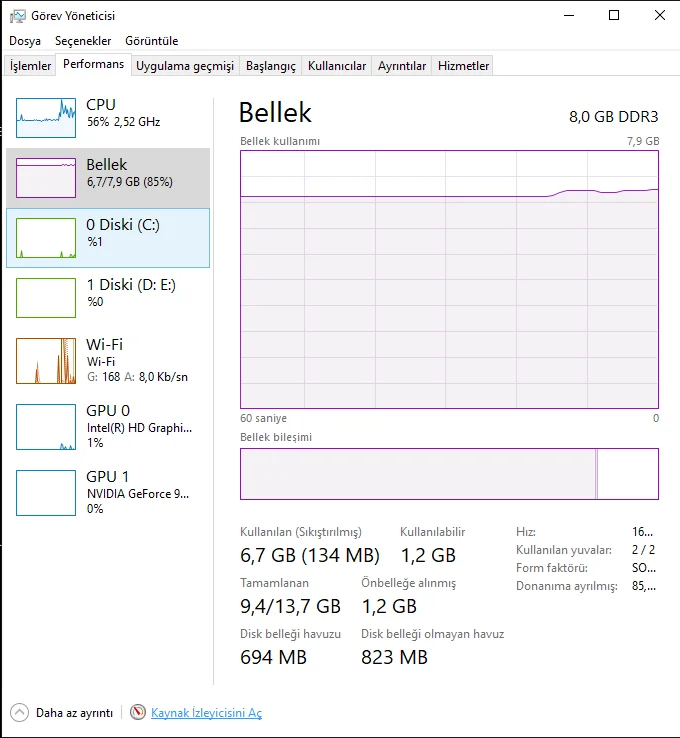Click the Task Manager title bar icon
Viewport: 680px width, 738px height.
(18, 16)
